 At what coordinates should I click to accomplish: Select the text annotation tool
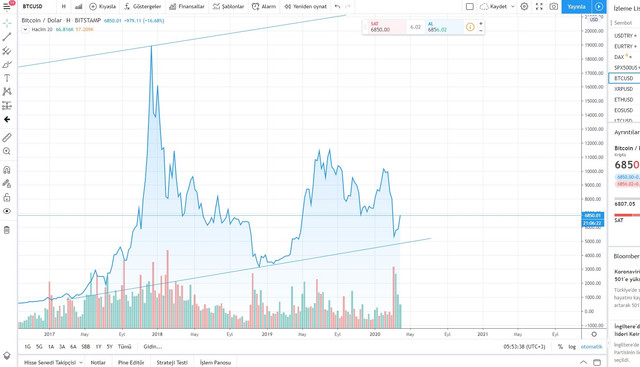coord(7,78)
